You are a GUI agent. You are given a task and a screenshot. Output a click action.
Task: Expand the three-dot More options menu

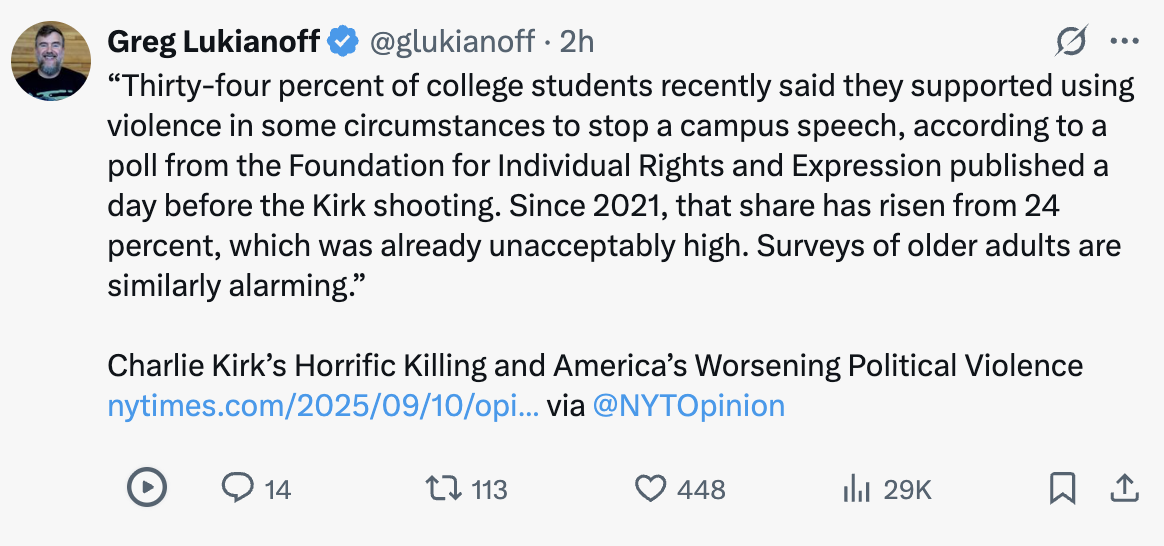(x=1125, y=42)
